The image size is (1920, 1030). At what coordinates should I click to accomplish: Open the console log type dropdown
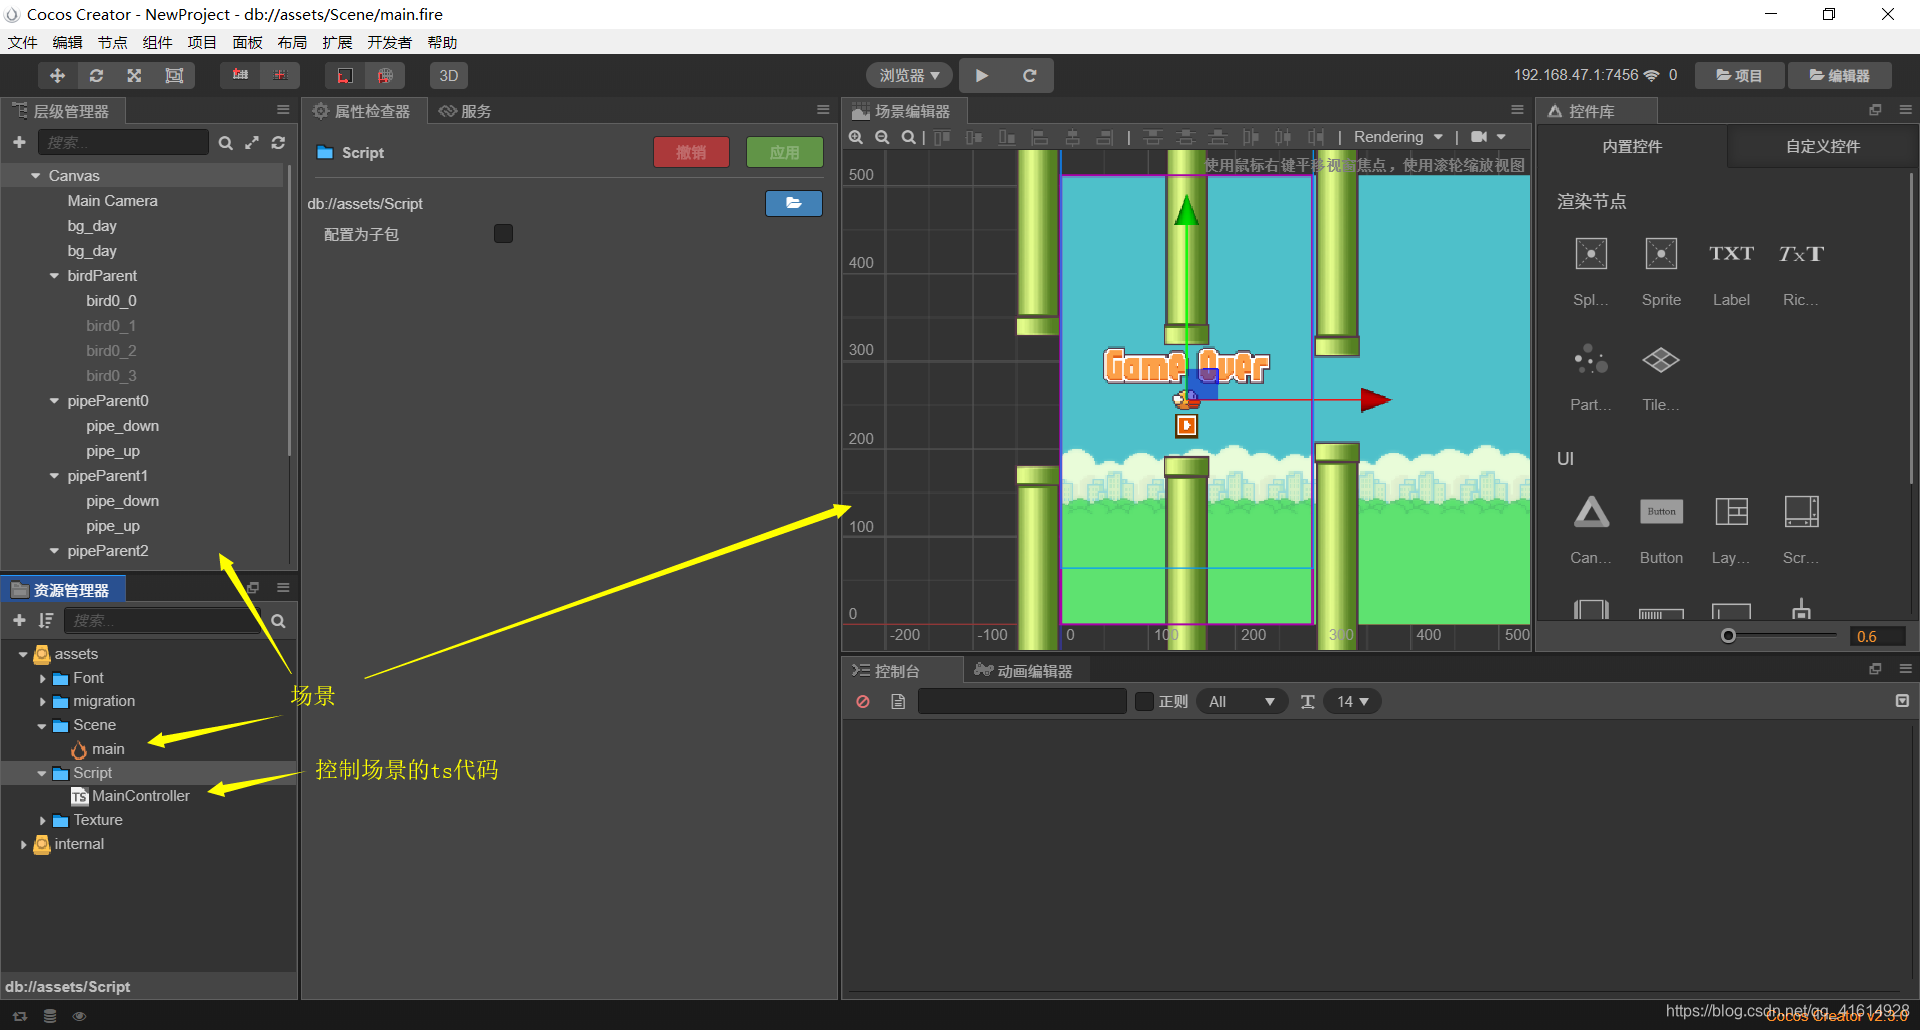pyautogui.click(x=1241, y=702)
